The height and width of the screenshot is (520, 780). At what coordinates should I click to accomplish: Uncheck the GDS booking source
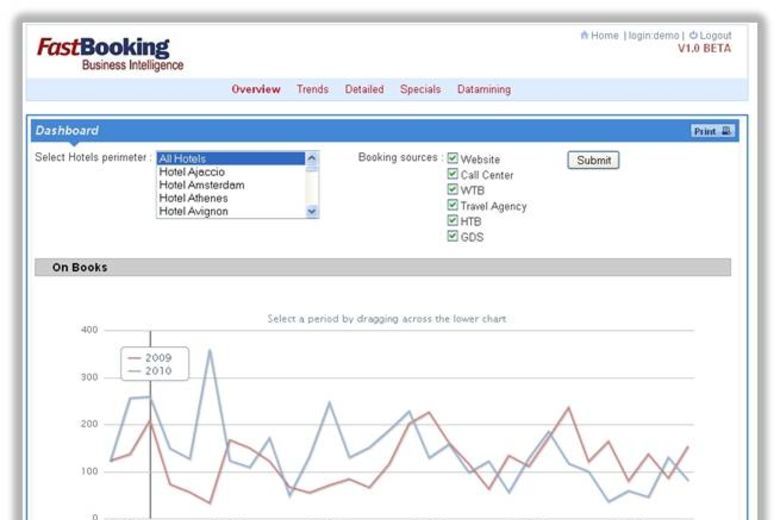452,235
